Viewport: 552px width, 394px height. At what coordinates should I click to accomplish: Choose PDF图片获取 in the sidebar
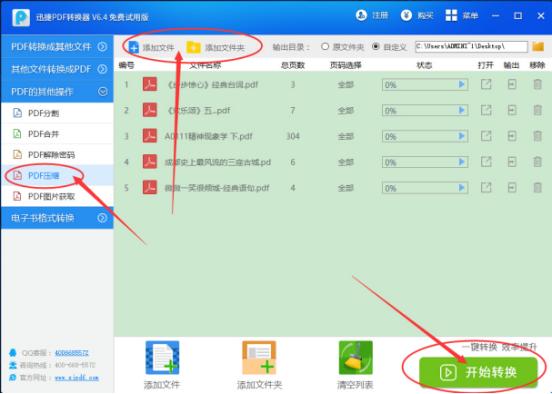pyautogui.click(x=57, y=196)
